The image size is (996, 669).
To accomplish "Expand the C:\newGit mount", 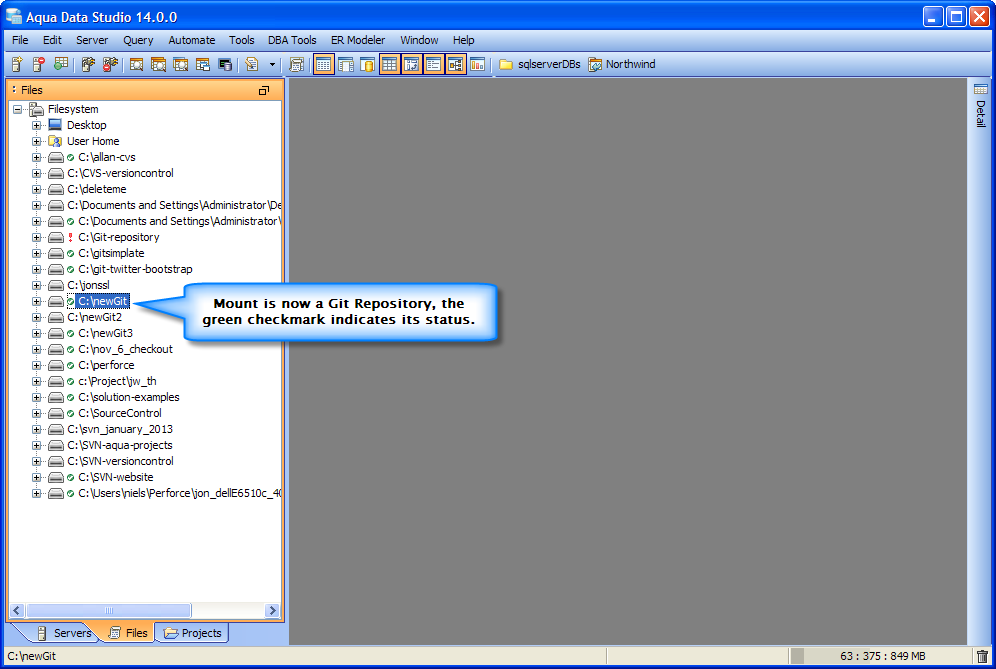I will coord(36,302).
